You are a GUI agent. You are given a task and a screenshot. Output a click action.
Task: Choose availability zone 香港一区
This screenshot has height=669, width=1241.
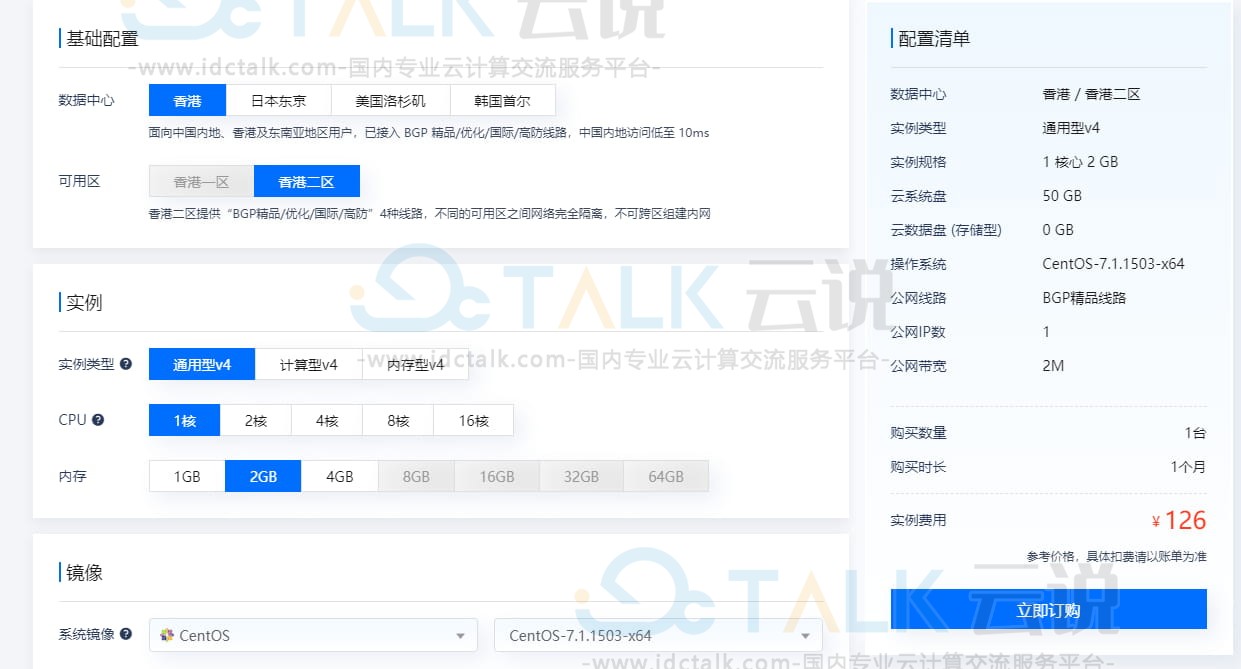tap(201, 181)
